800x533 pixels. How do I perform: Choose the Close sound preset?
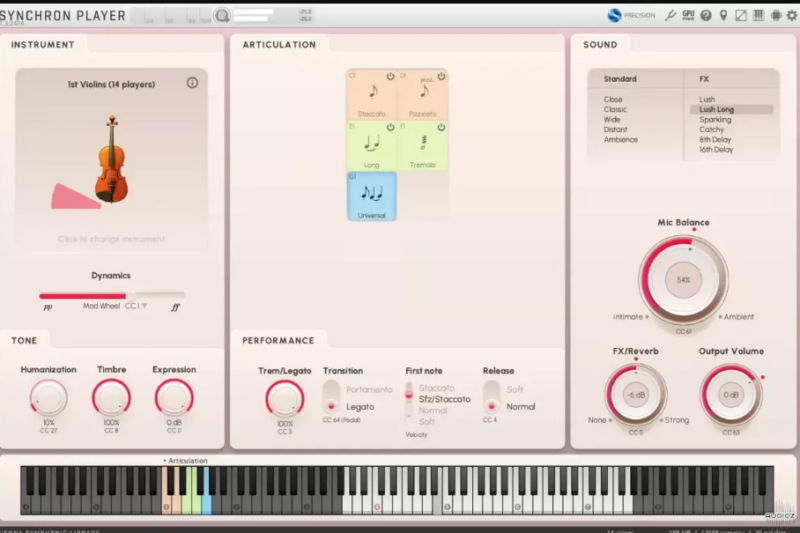point(613,99)
